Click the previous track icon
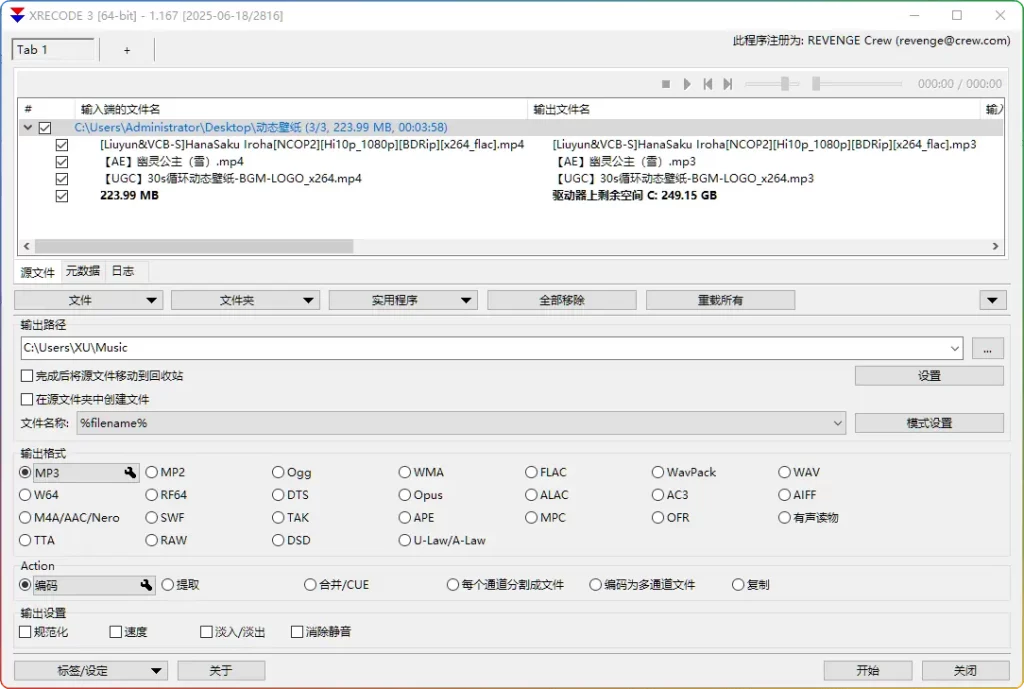 click(707, 84)
